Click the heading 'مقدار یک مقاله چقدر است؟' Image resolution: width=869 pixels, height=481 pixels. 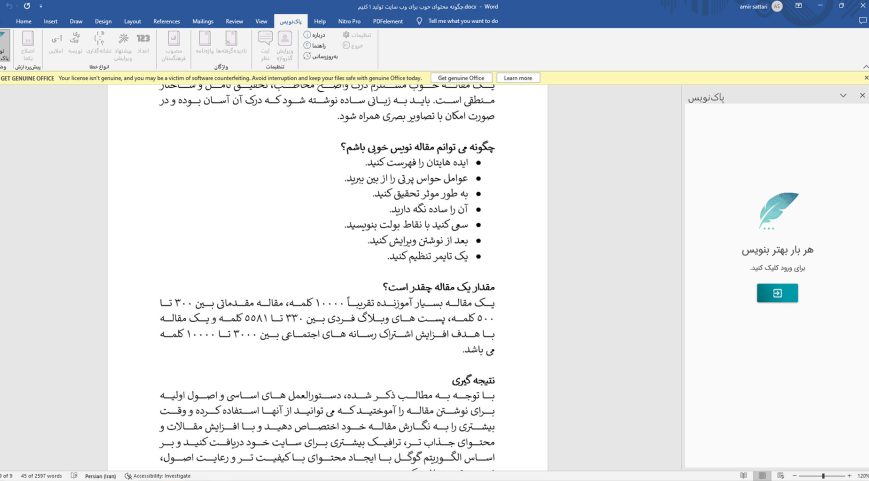coord(438,287)
